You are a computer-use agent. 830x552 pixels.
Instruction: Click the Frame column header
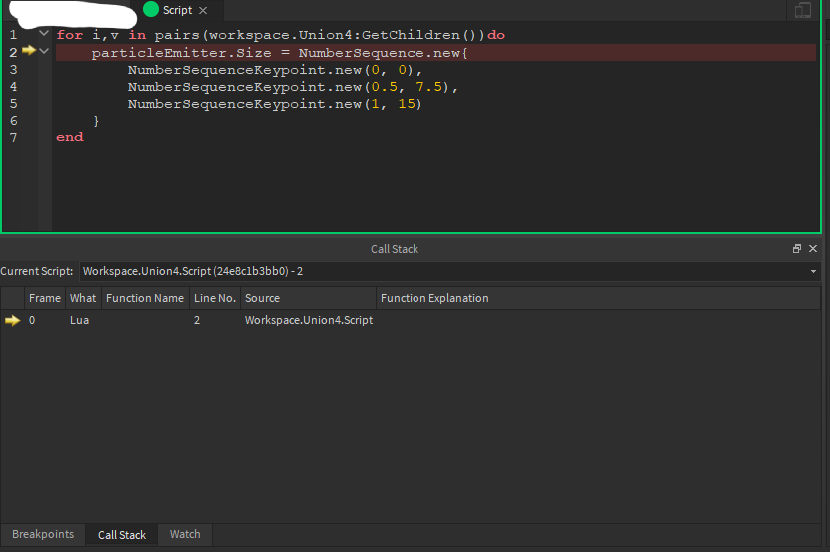45,298
